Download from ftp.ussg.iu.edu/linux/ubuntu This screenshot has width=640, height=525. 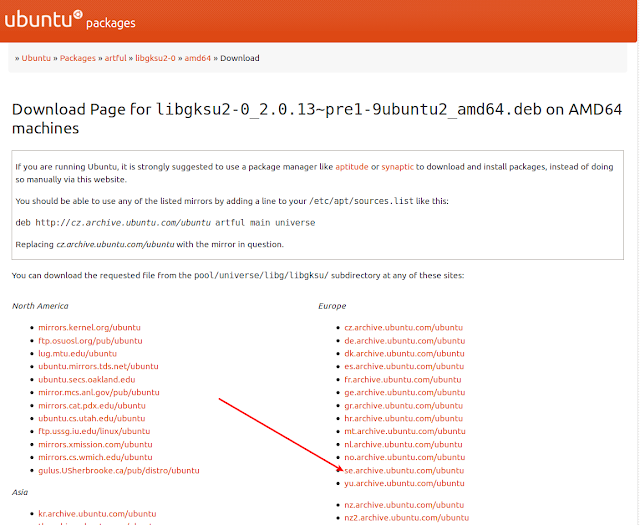pyautogui.click(x=94, y=431)
